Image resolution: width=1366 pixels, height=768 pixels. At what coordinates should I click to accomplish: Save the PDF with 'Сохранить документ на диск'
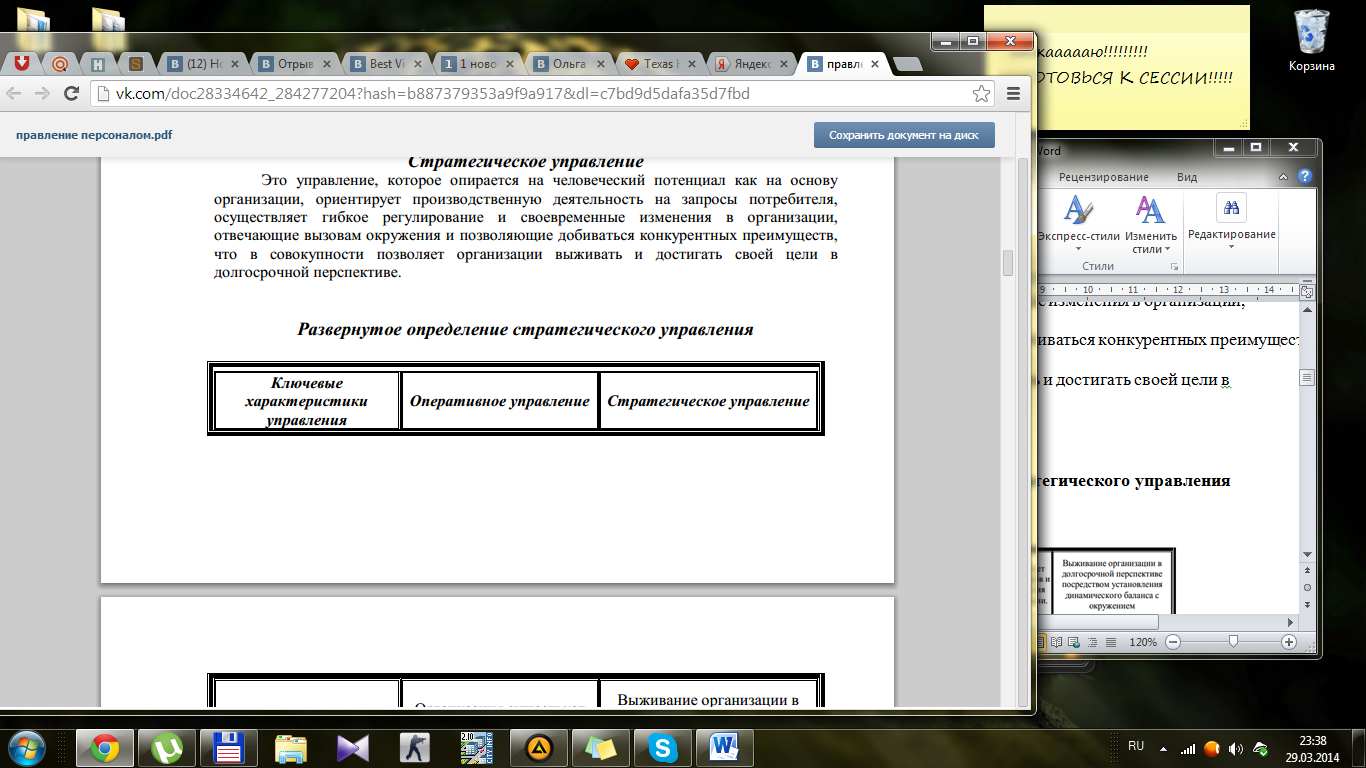[x=904, y=135]
